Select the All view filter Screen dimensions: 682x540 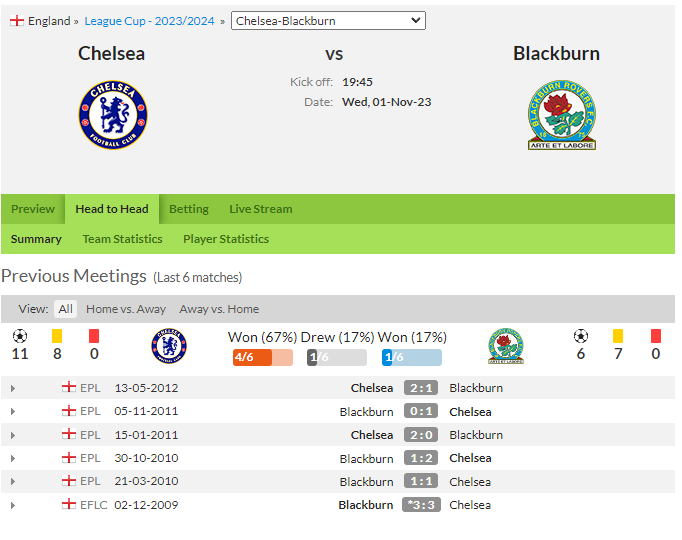click(66, 309)
